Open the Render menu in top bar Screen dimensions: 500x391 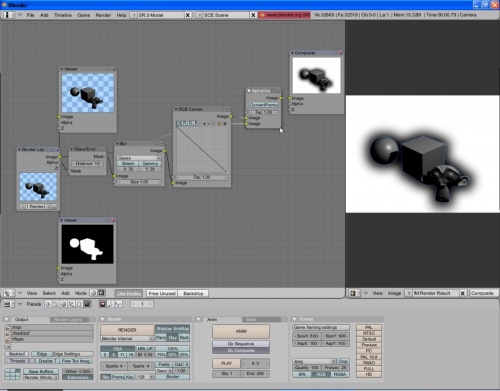(103, 15)
